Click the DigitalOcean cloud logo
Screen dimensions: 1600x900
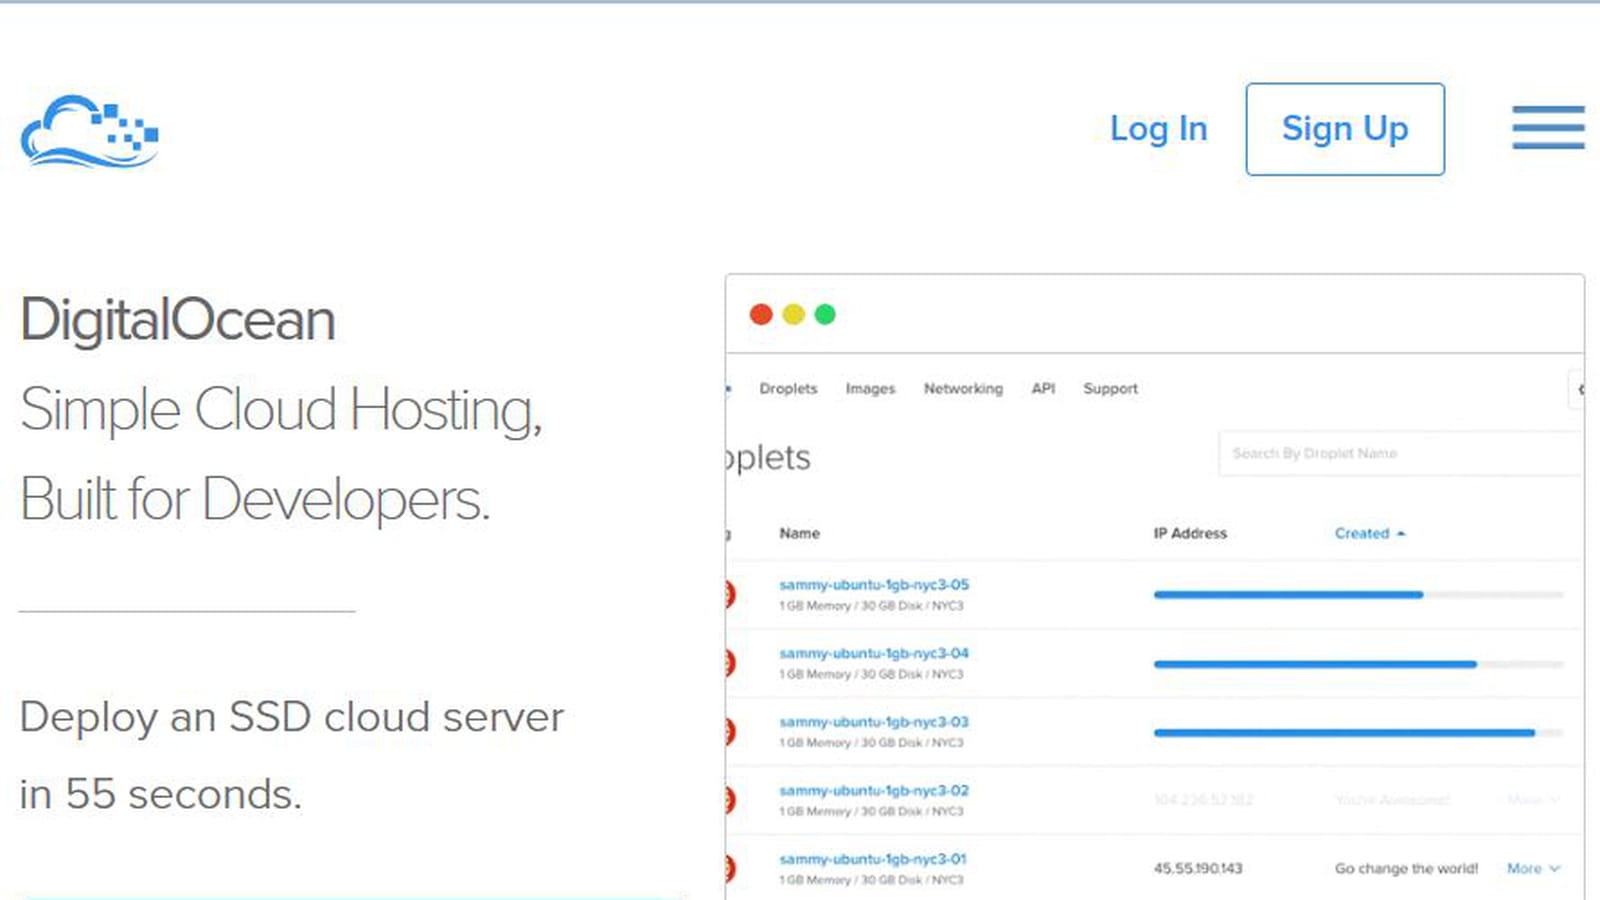[90, 131]
